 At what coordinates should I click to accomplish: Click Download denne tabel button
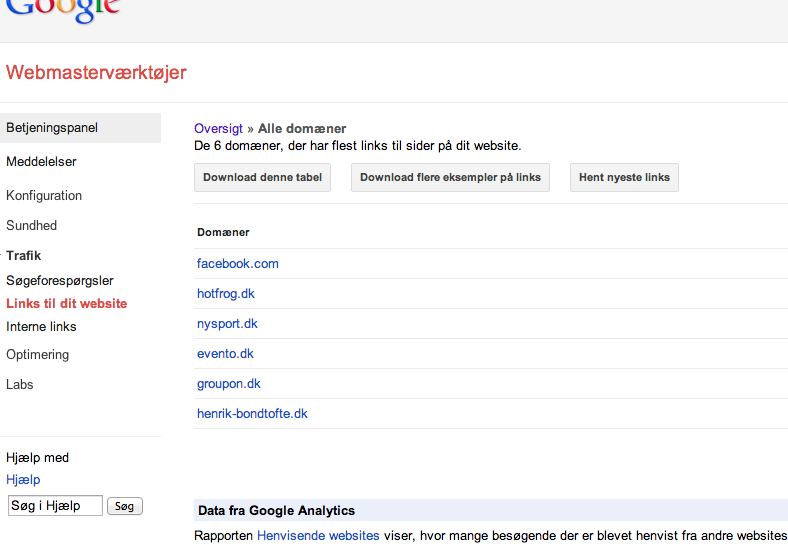click(262, 177)
